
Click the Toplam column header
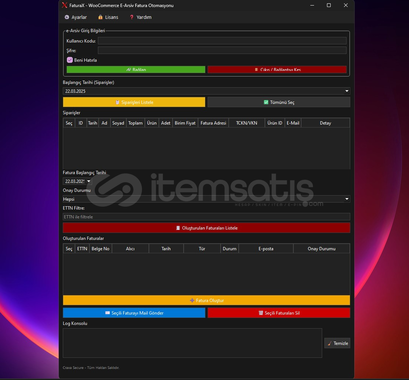135,123
